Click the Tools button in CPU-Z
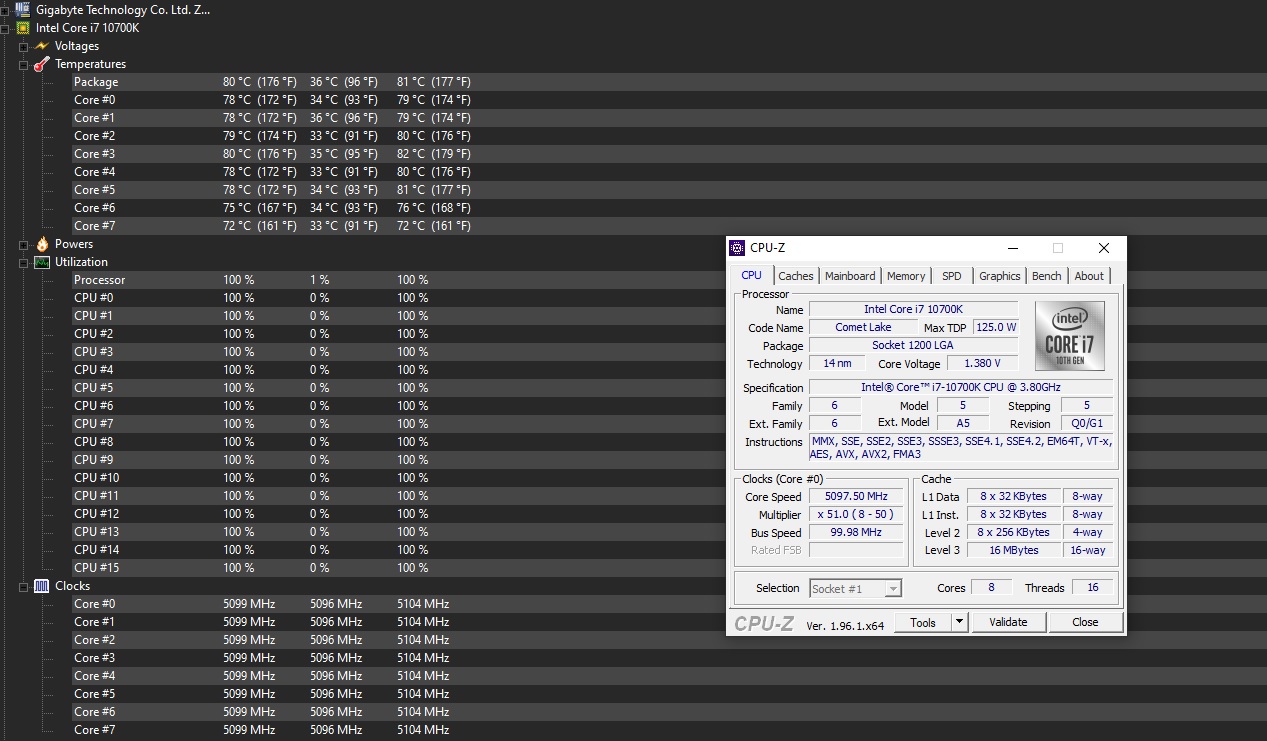 pyautogui.click(x=923, y=622)
